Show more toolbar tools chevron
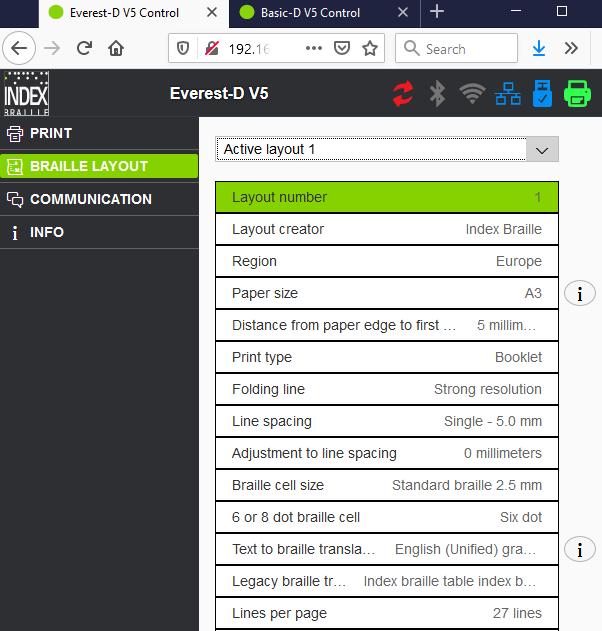Viewport: 602px width, 631px height. click(571, 48)
